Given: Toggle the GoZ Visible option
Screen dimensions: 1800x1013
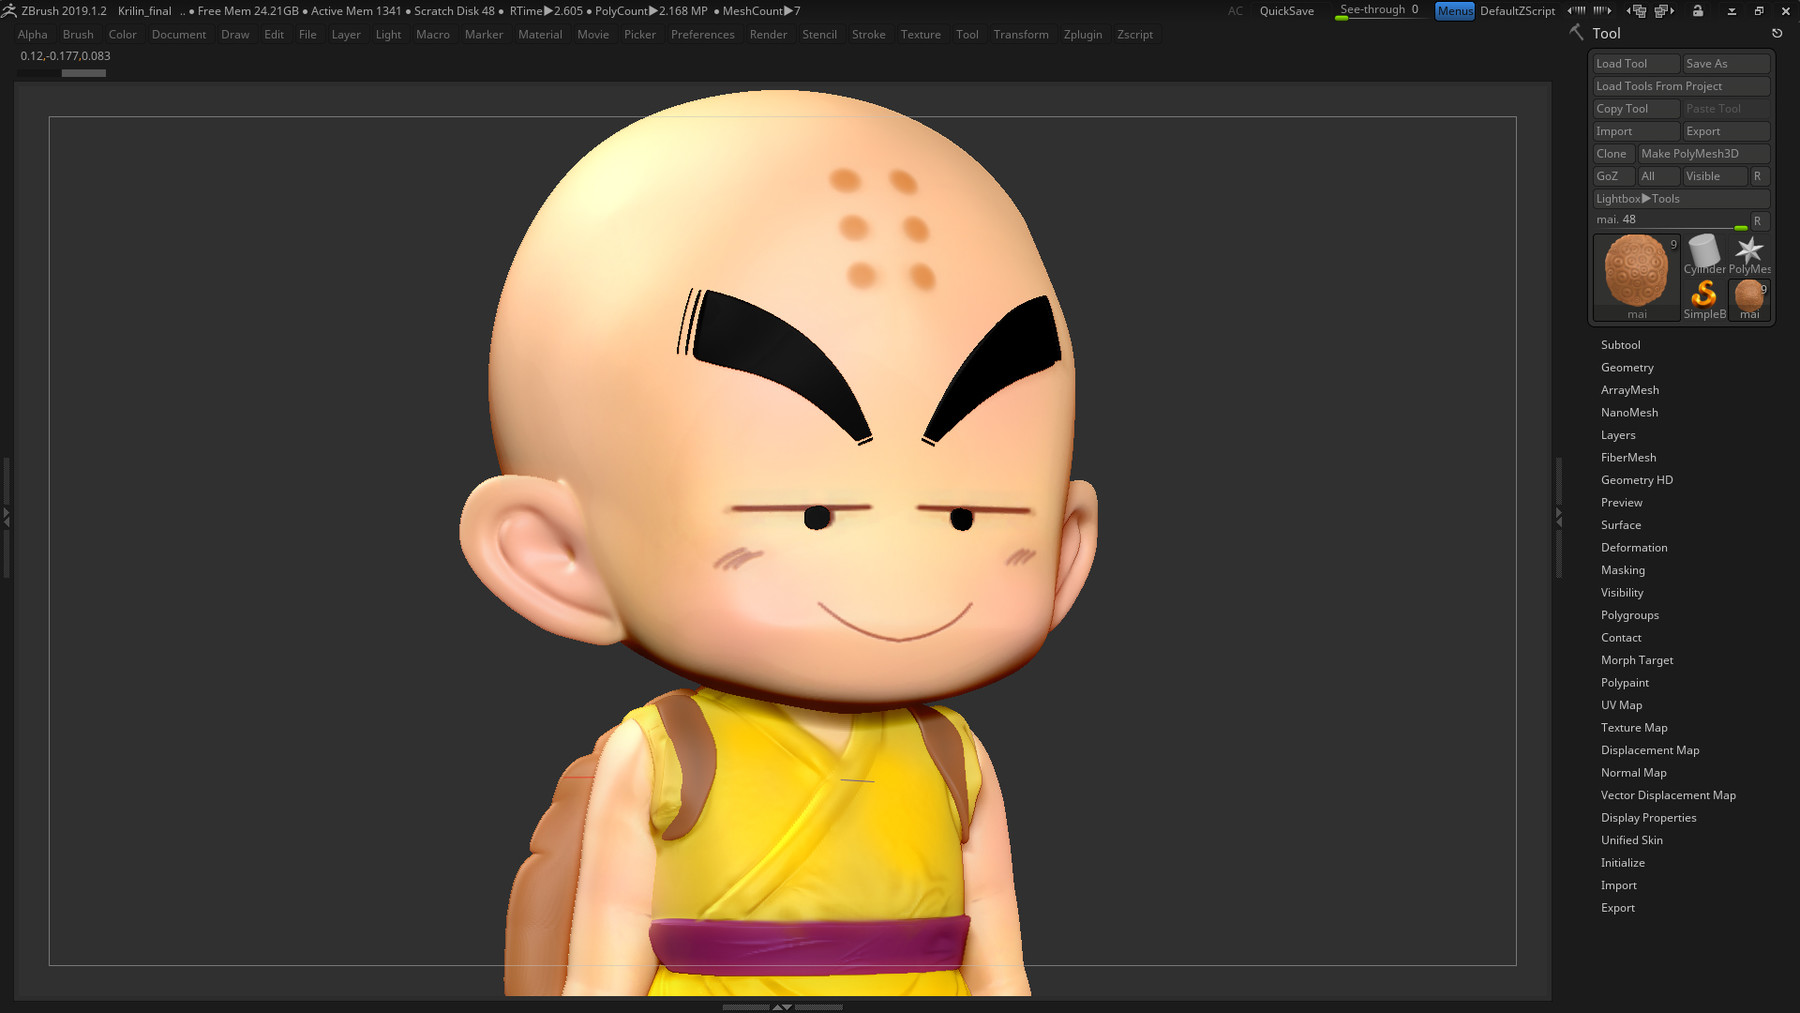Looking at the screenshot, I should 1714,176.
